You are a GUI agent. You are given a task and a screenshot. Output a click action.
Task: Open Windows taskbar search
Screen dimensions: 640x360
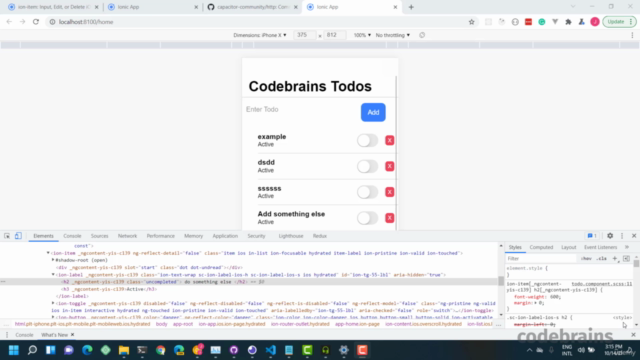32,350
